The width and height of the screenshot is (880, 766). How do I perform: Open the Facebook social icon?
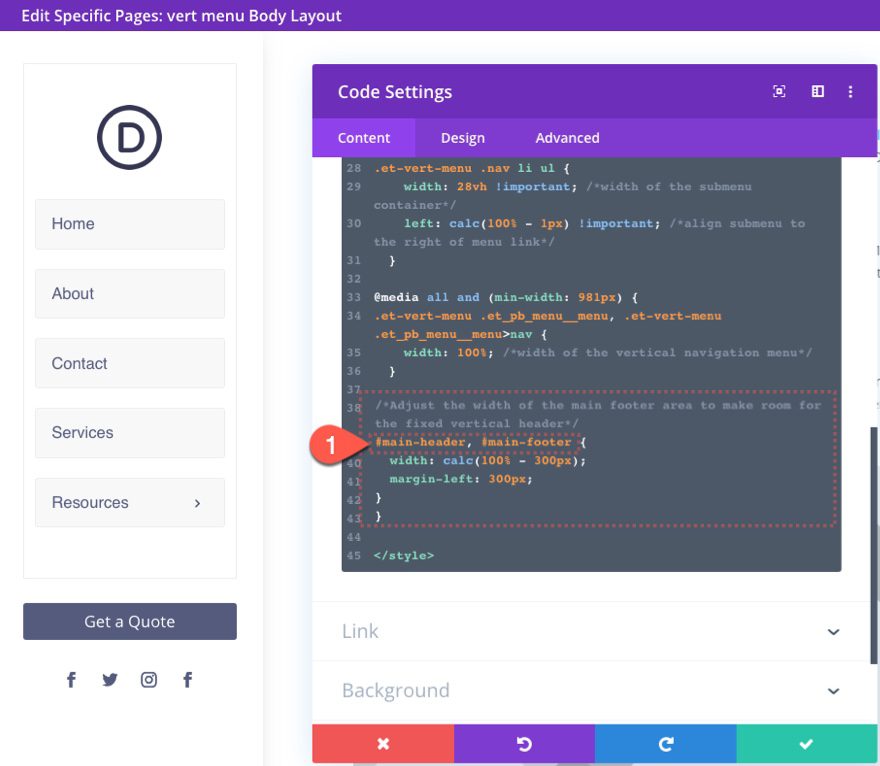(71, 679)
